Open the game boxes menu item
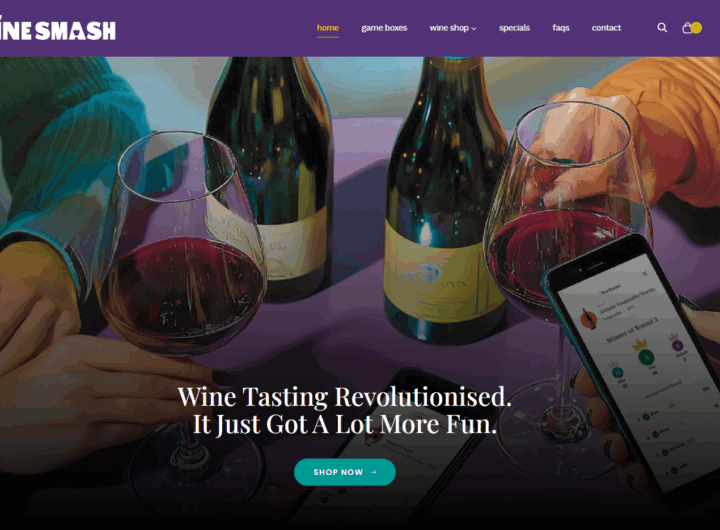The width and height of the screenshot is (720, 530). tap(384, 28)
